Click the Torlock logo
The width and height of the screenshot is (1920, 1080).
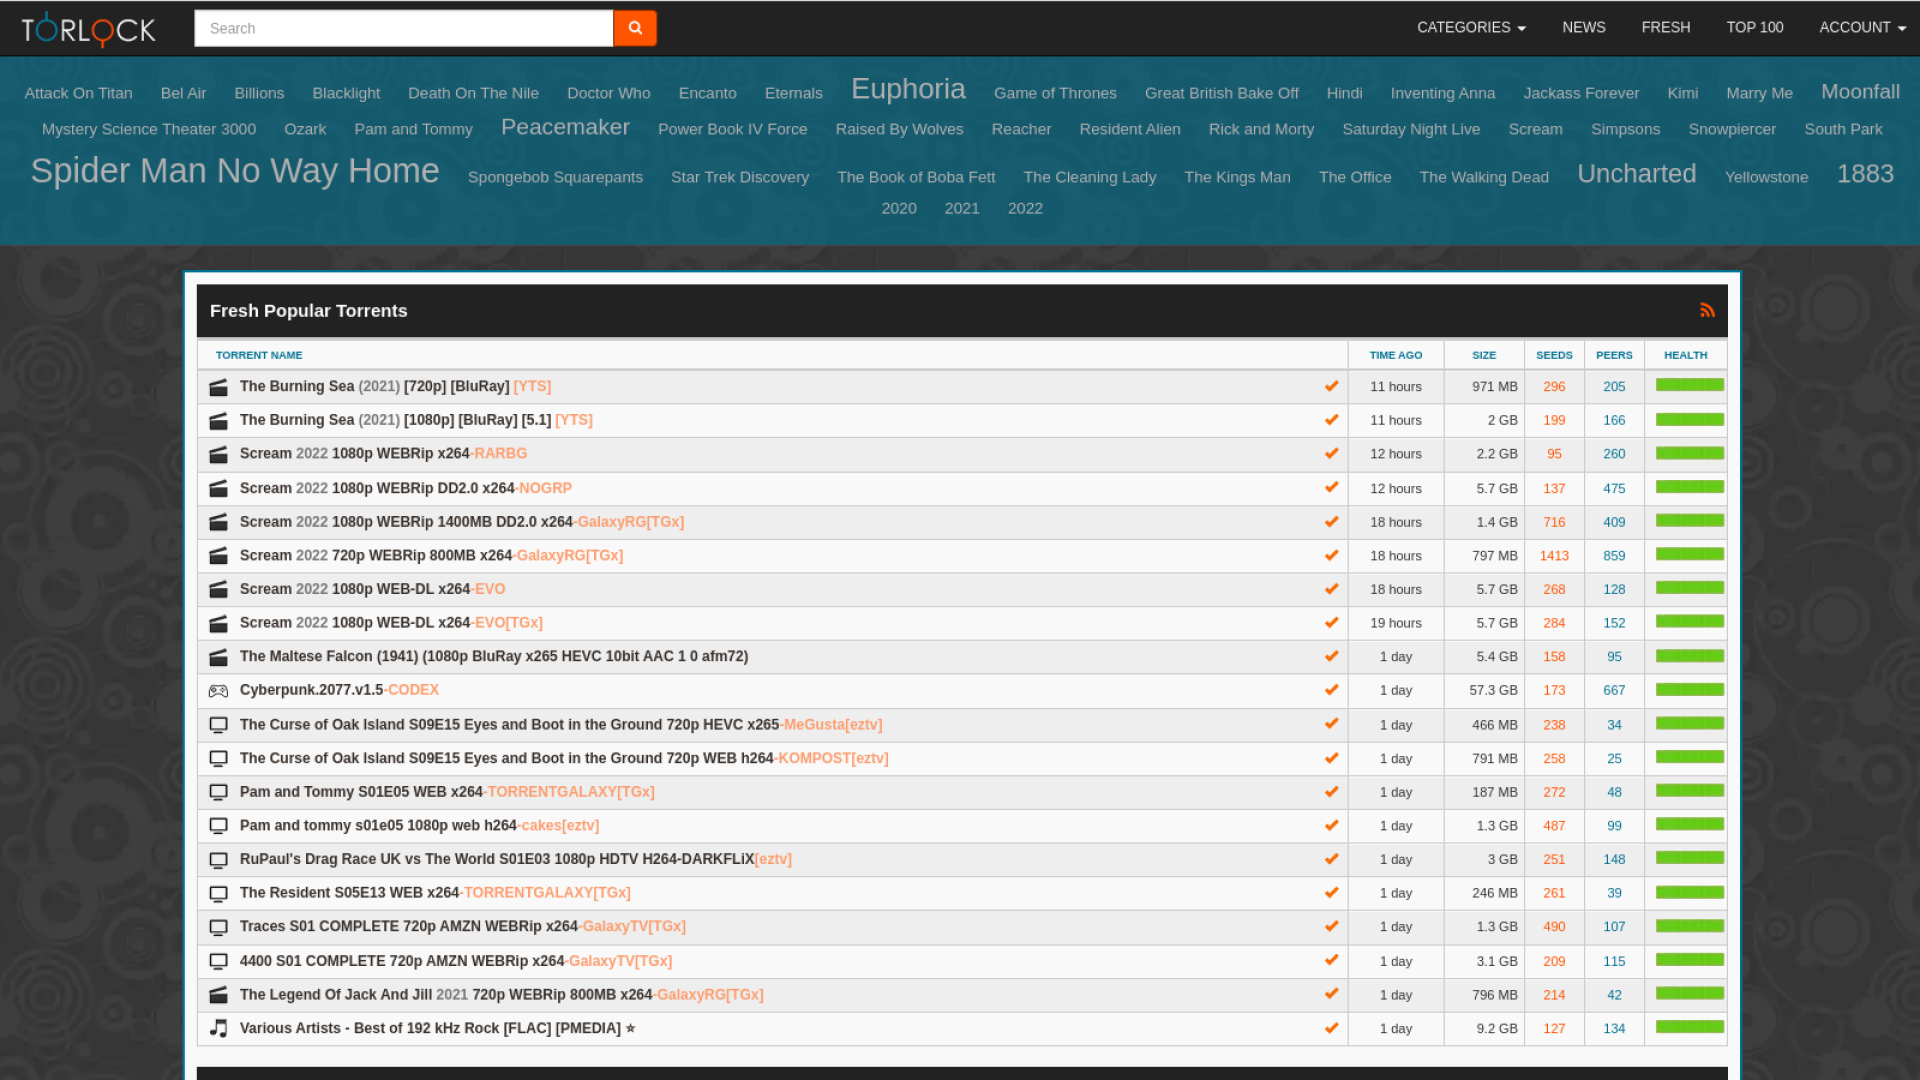point(88,29)
